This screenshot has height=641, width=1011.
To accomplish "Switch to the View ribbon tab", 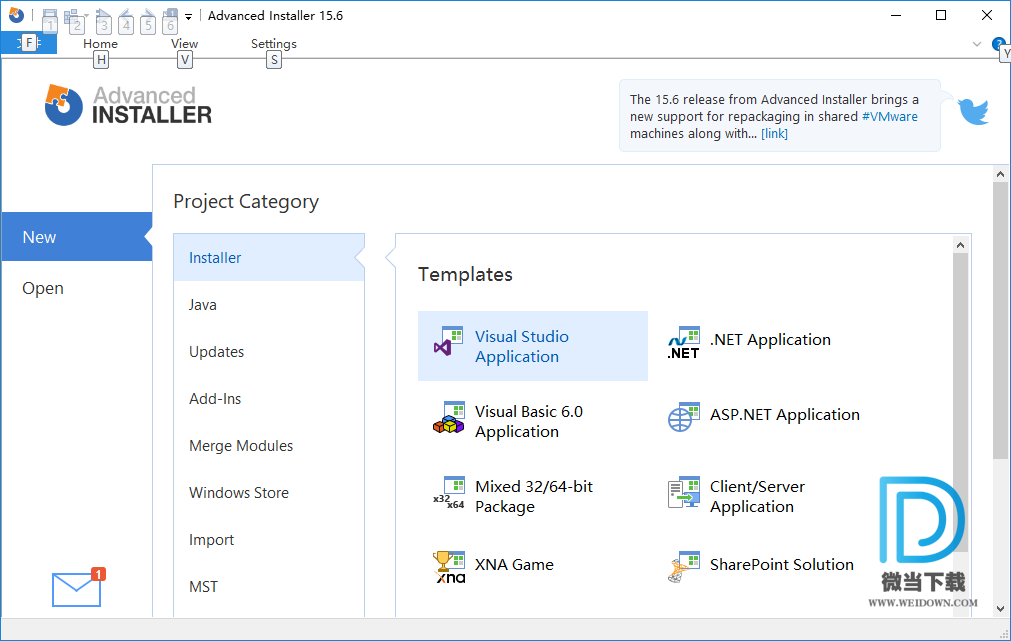I will point(184,44).
